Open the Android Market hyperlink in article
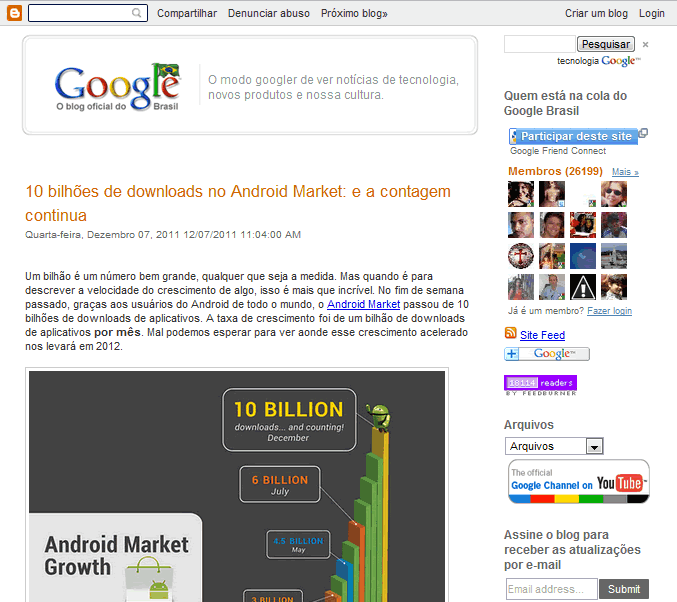 (x=363, y=303)
